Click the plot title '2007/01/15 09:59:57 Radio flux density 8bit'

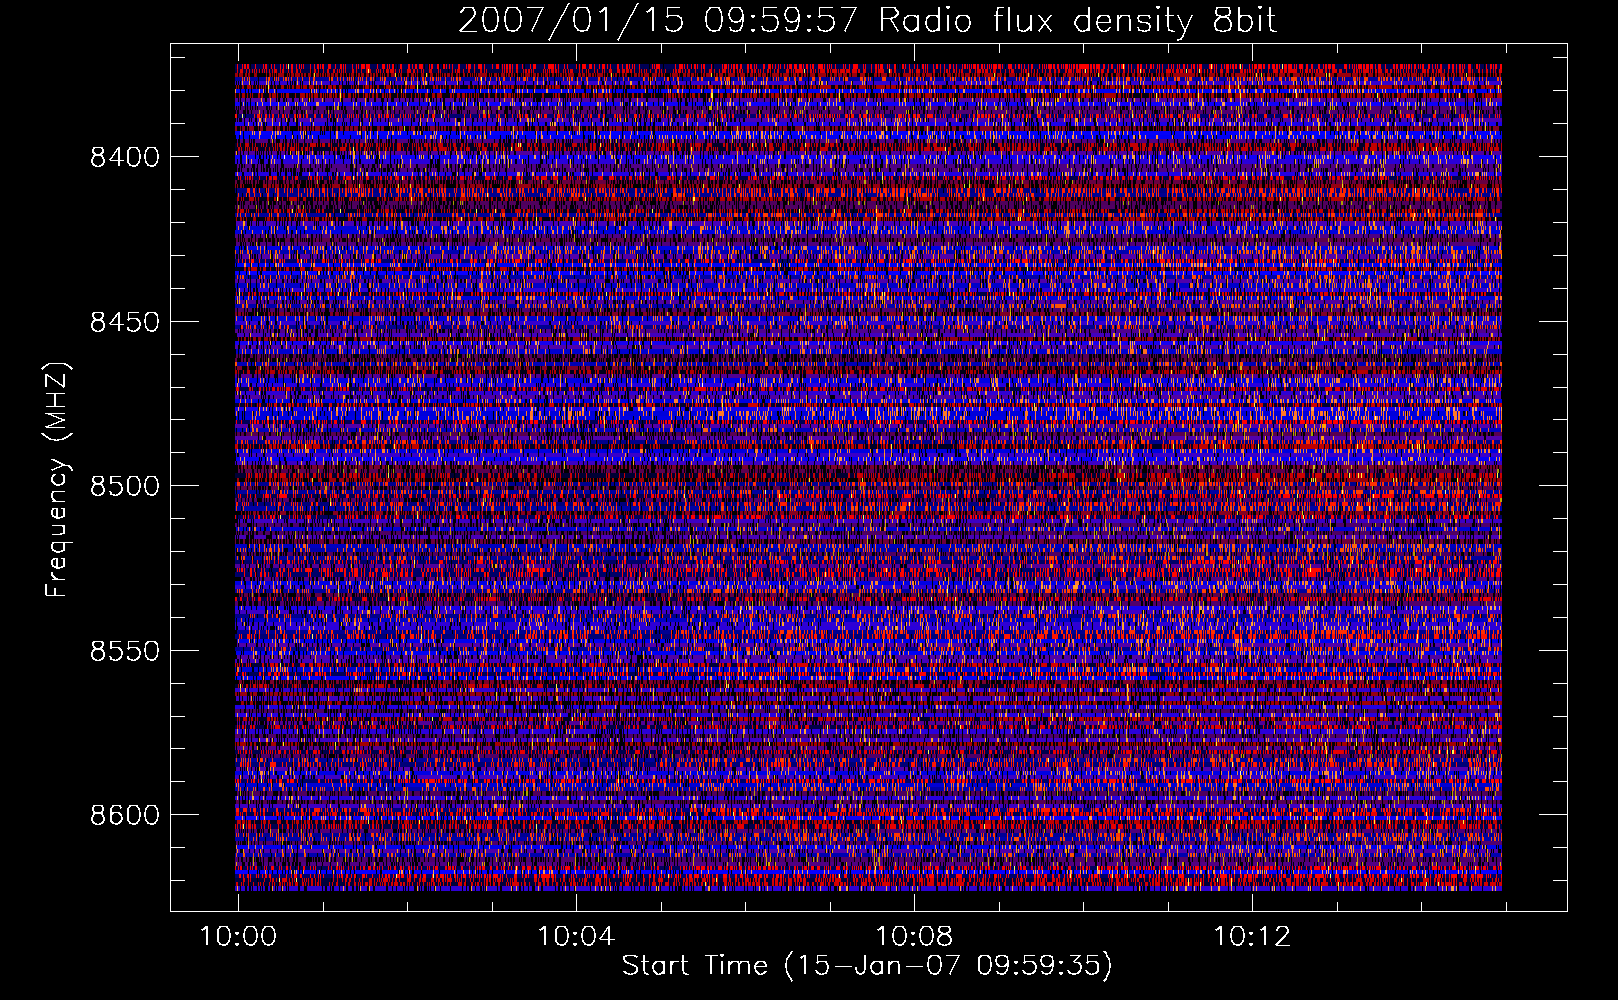867,20
